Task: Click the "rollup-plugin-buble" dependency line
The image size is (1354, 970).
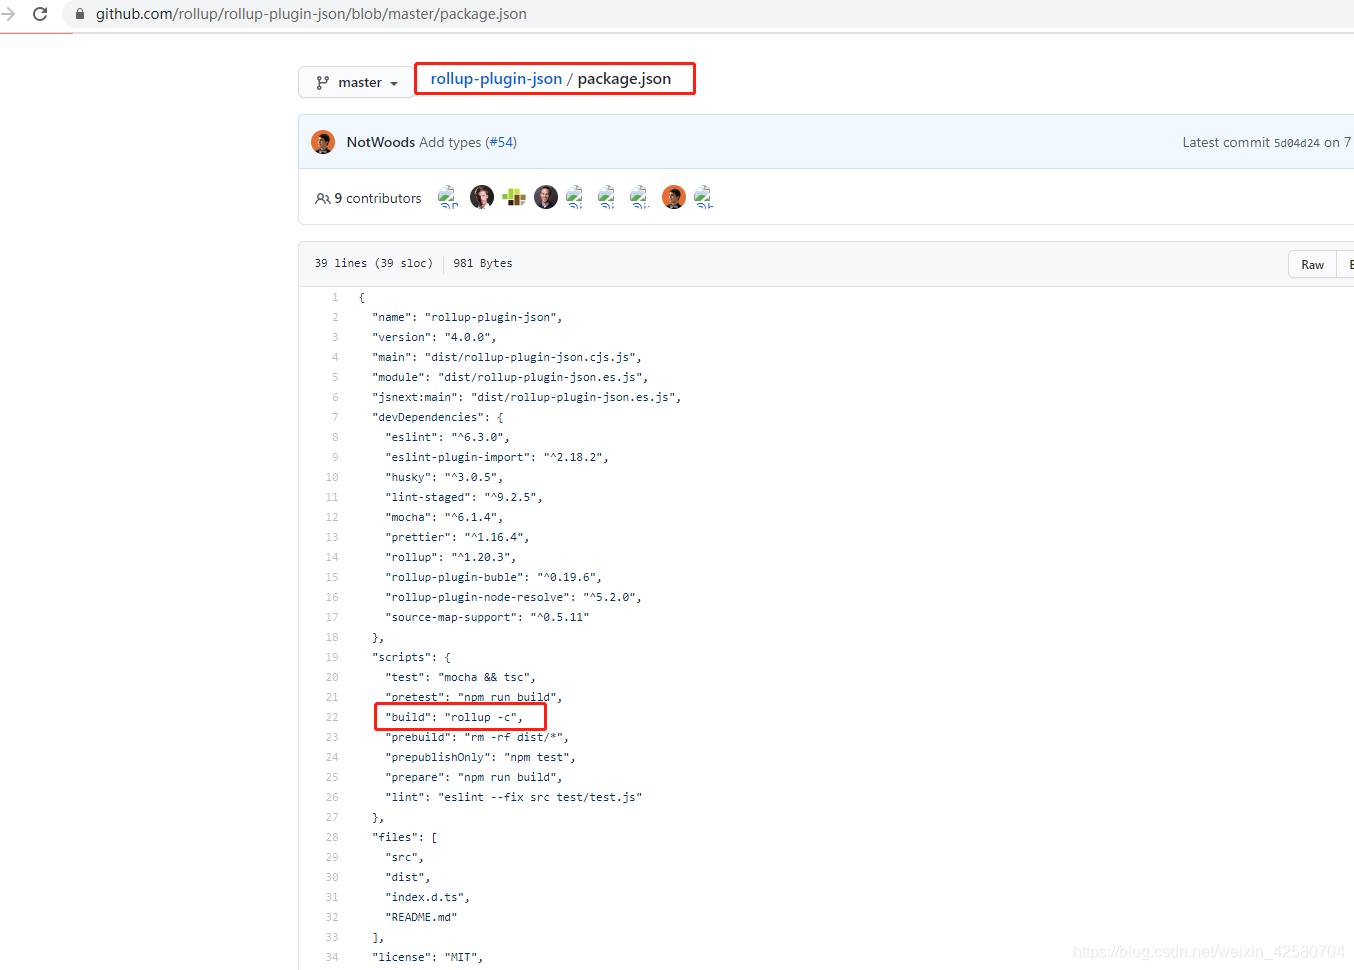Action: pyautogui.click(x=494, y=577)
